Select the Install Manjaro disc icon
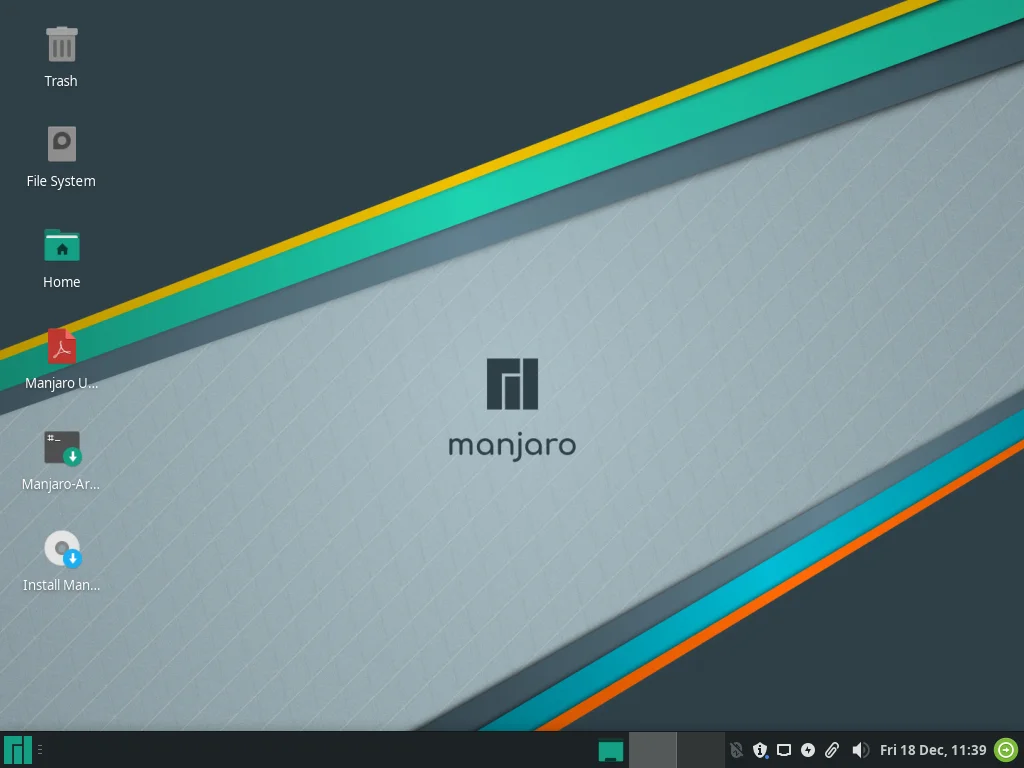1024x768 pixels. (x=62, y=549)
